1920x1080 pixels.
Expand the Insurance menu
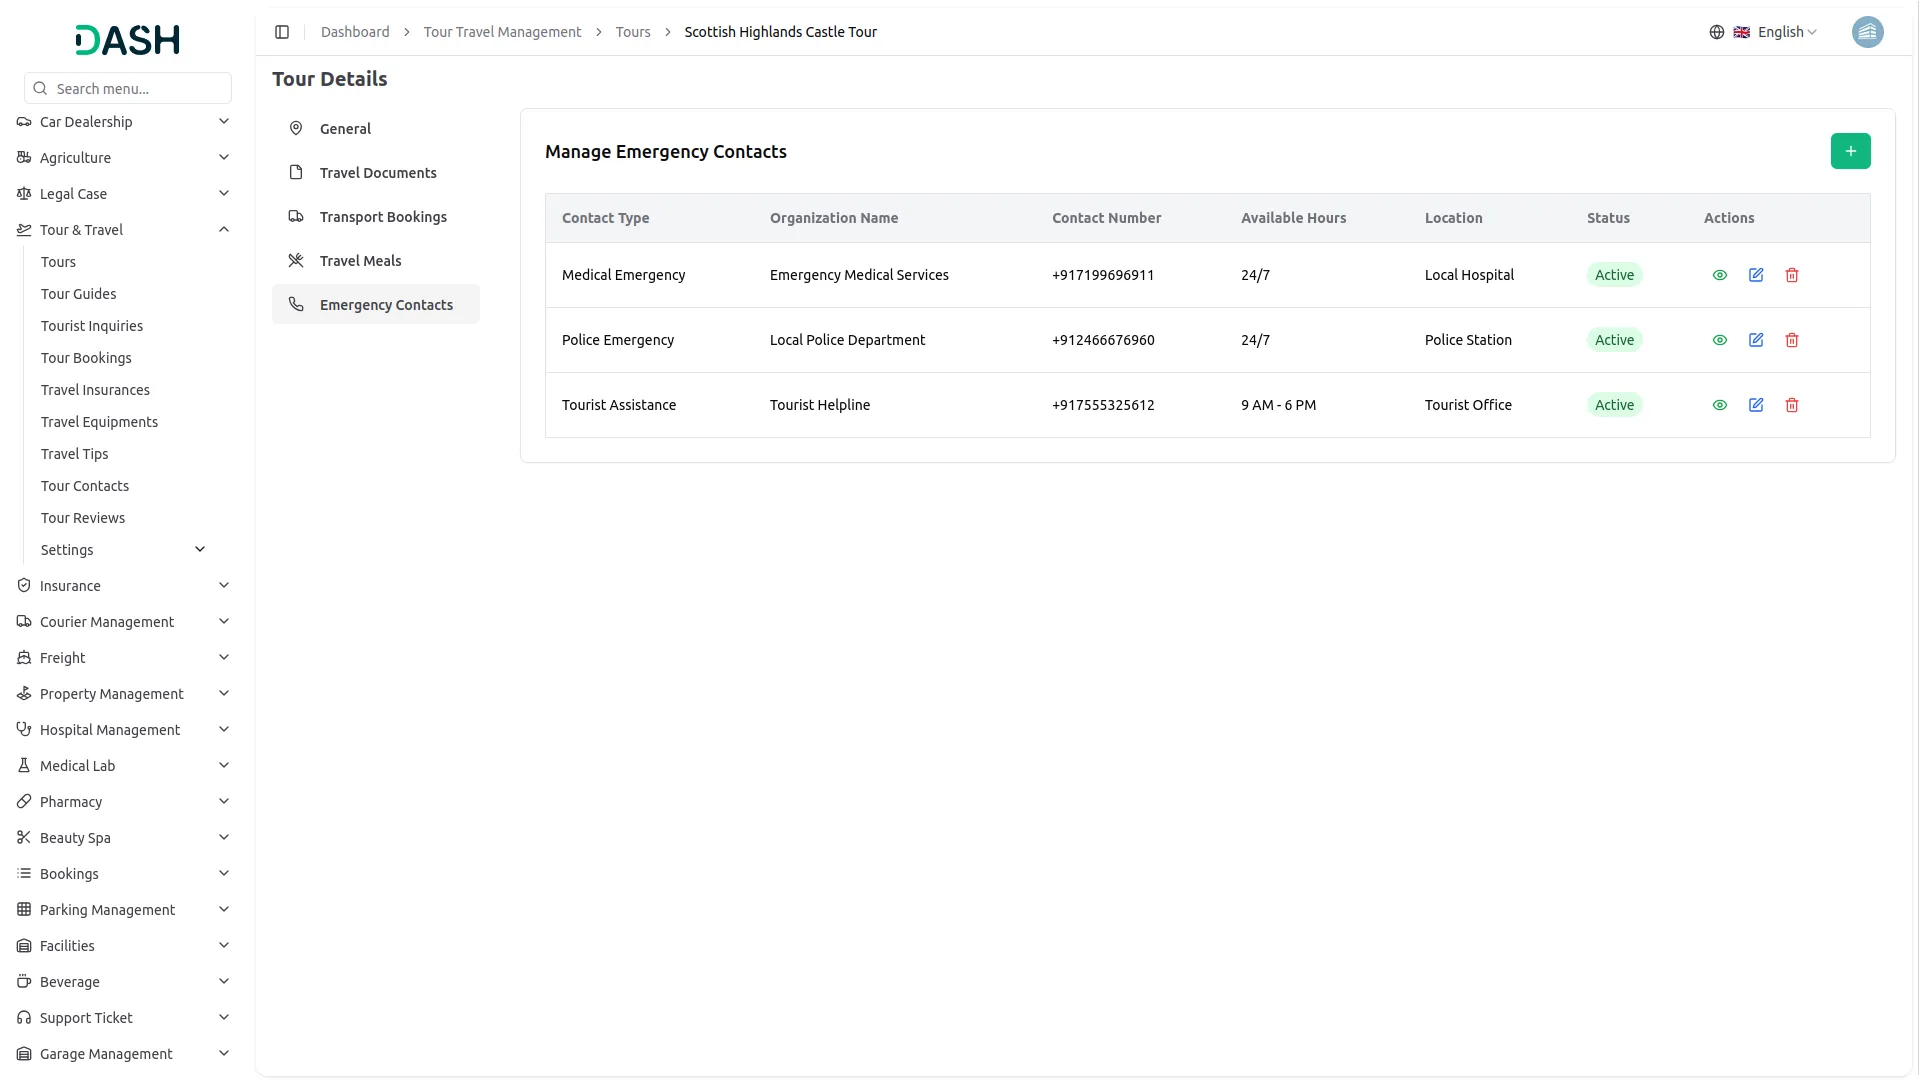[124, 586]
